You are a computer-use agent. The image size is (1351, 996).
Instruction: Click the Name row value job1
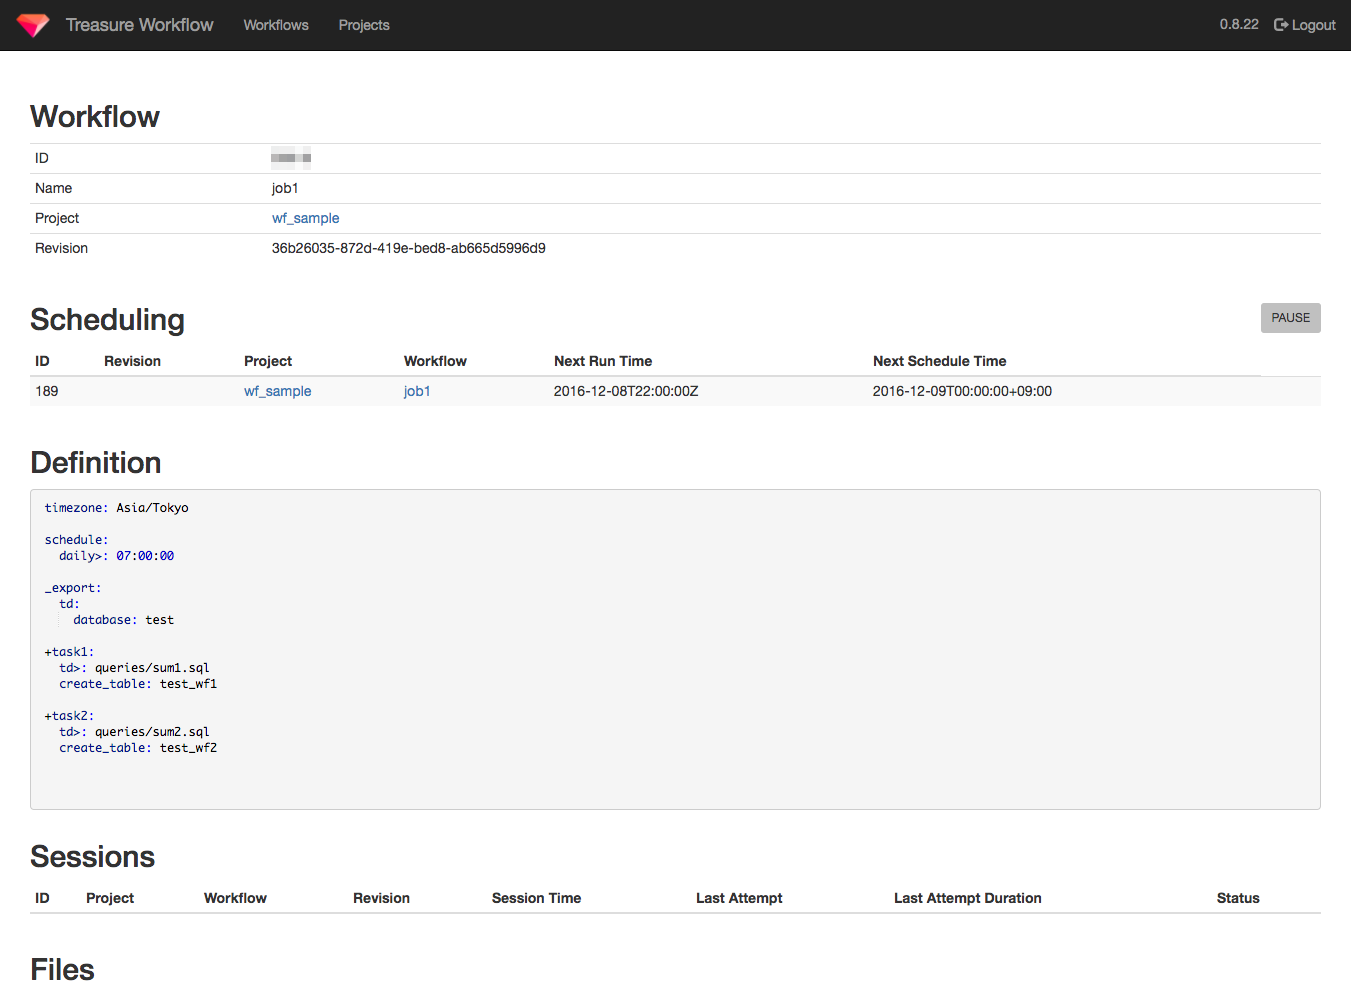pyautogui.click(x=285, y=188)
